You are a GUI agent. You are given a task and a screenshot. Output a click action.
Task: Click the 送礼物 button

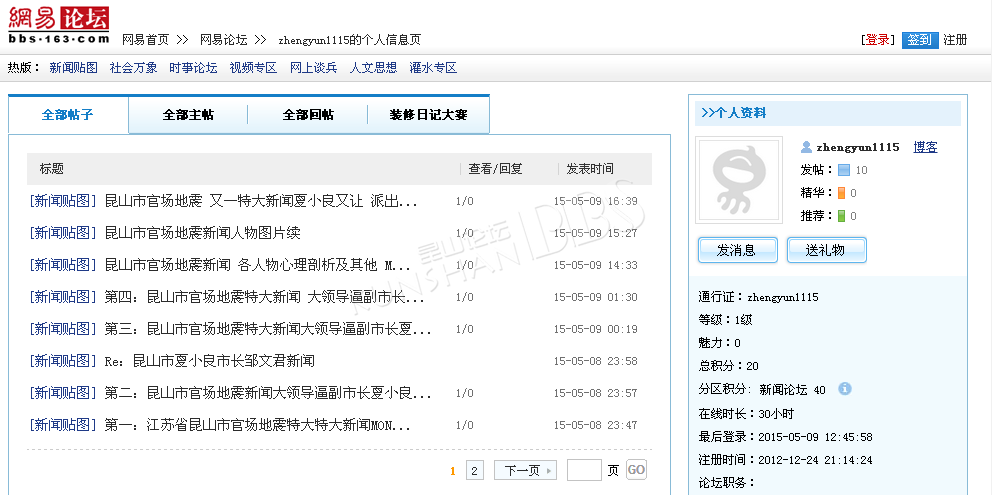826,250
